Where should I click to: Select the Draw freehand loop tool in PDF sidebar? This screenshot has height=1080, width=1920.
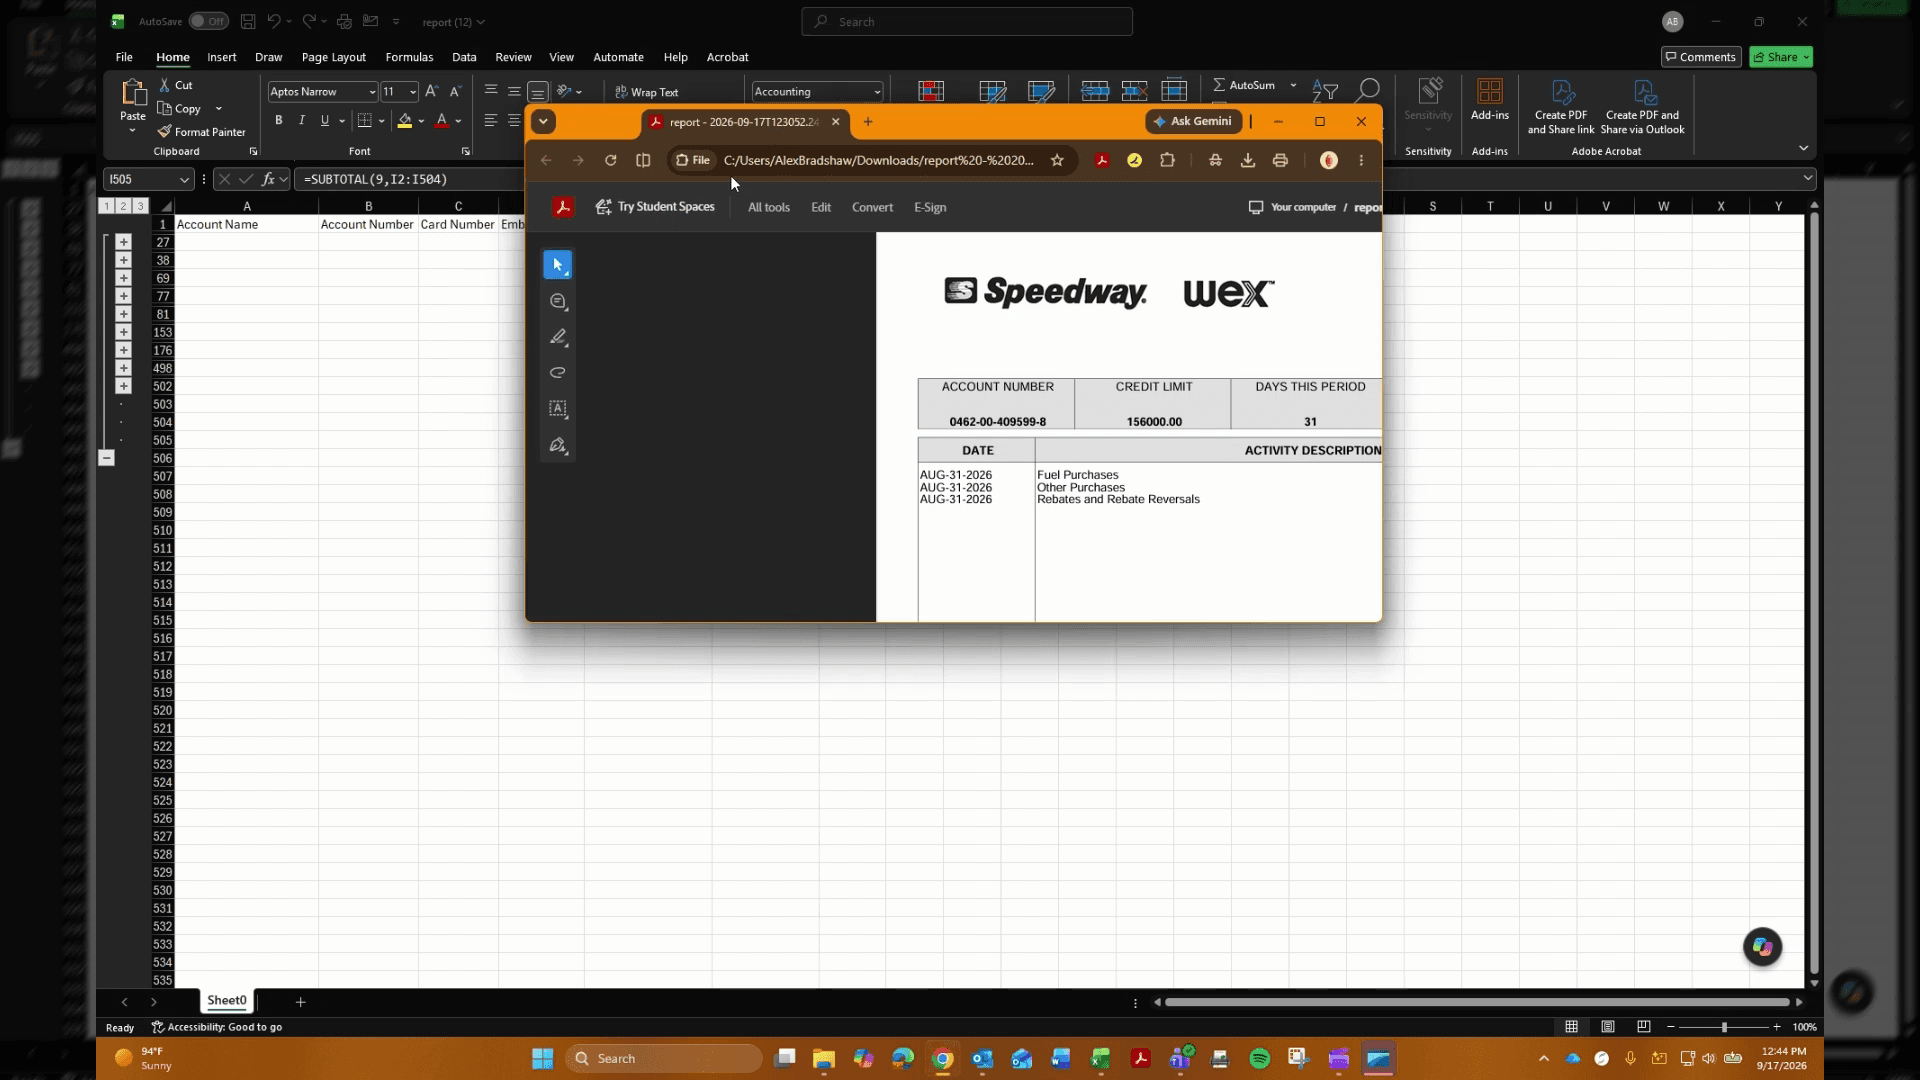[558, 373]
